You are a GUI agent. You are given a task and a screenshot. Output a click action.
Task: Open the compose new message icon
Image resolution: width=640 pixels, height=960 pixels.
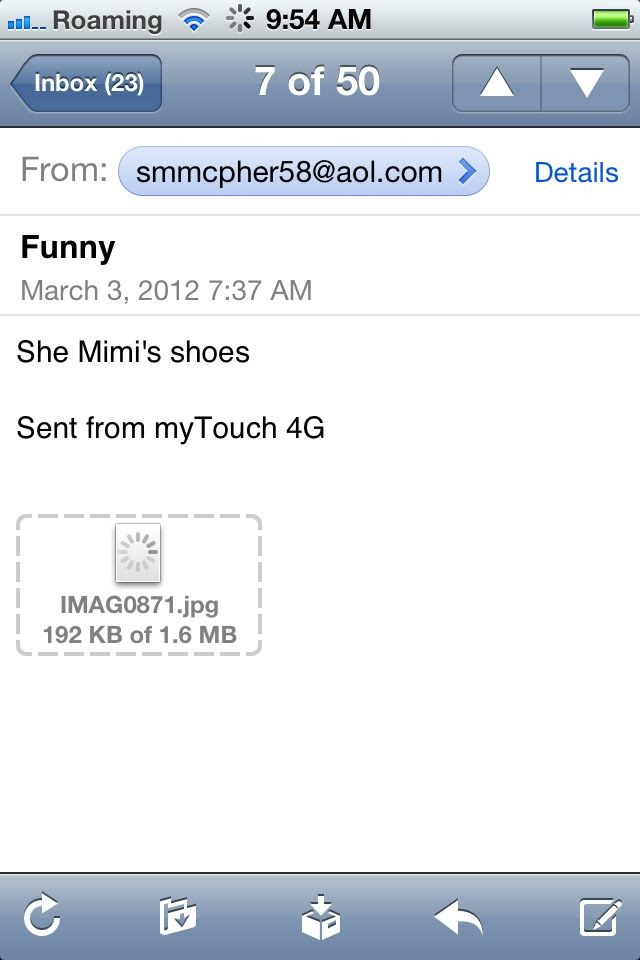(601, 917)
